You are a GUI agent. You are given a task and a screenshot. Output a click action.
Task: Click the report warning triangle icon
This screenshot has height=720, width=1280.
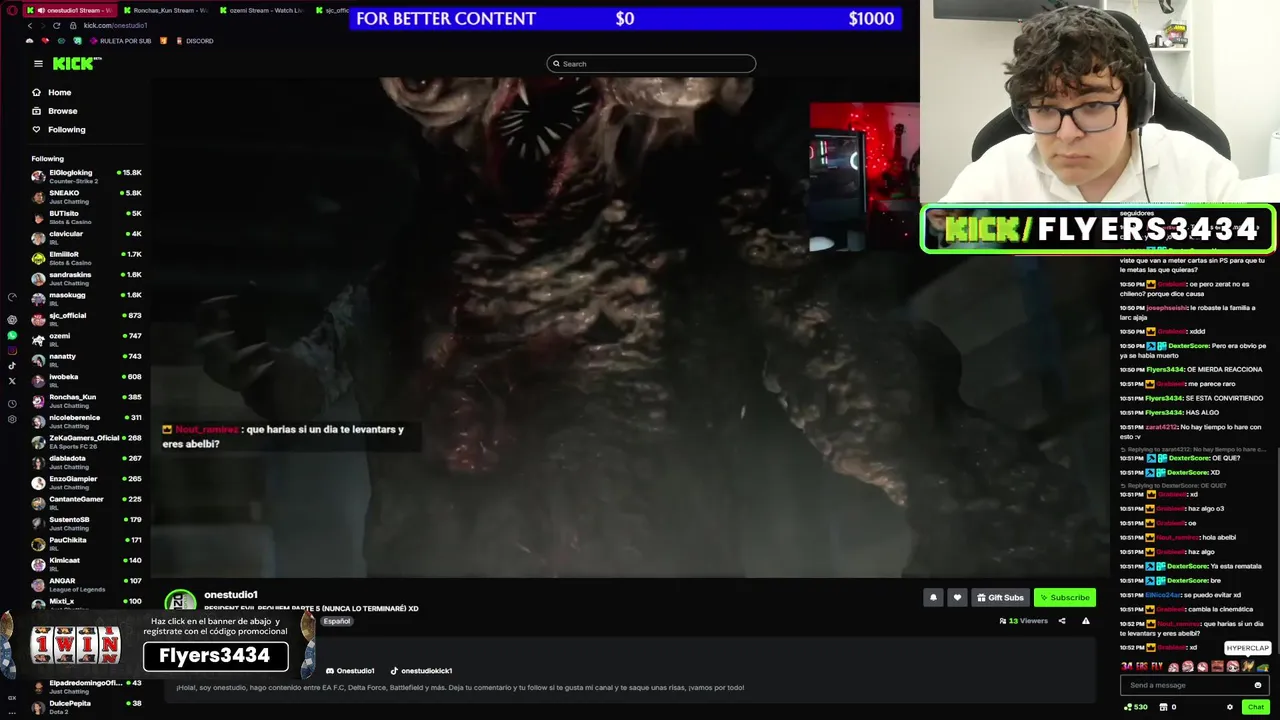point(1086,621)
